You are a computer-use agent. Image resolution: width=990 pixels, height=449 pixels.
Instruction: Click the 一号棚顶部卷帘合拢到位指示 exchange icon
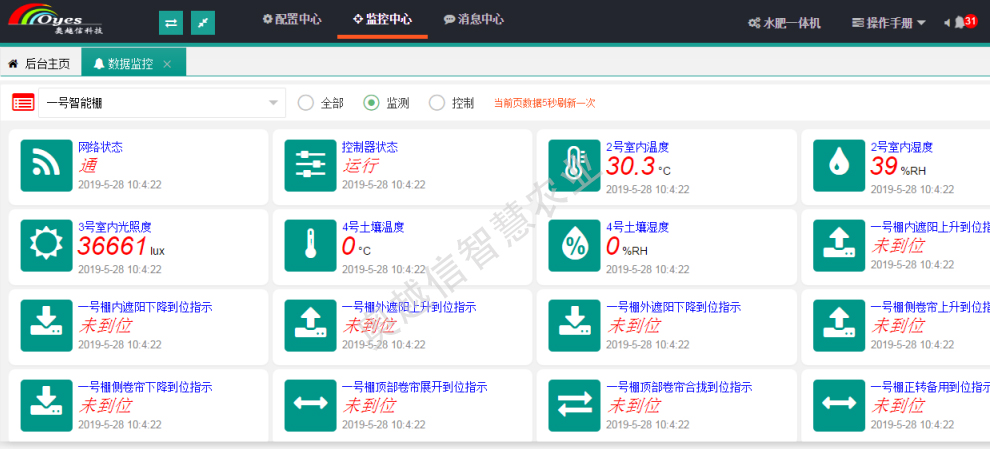pyautogui.click(x=575, y=405)
